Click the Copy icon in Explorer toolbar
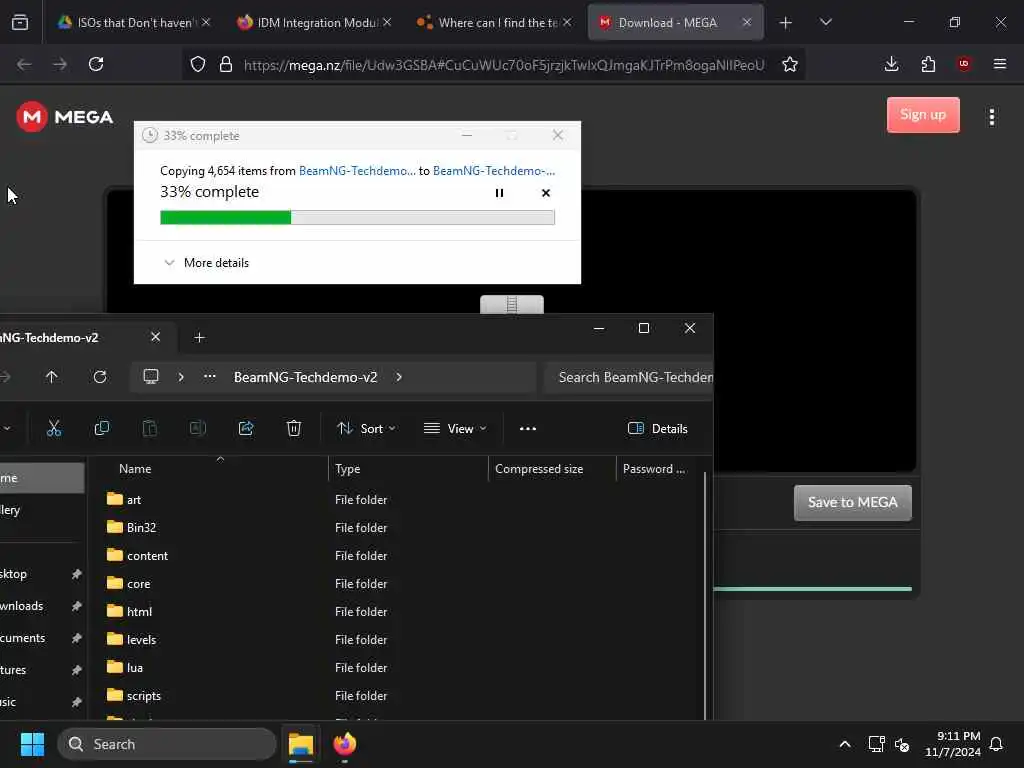1024x768 pixels. pyautogui.click(x=101, y=428)
